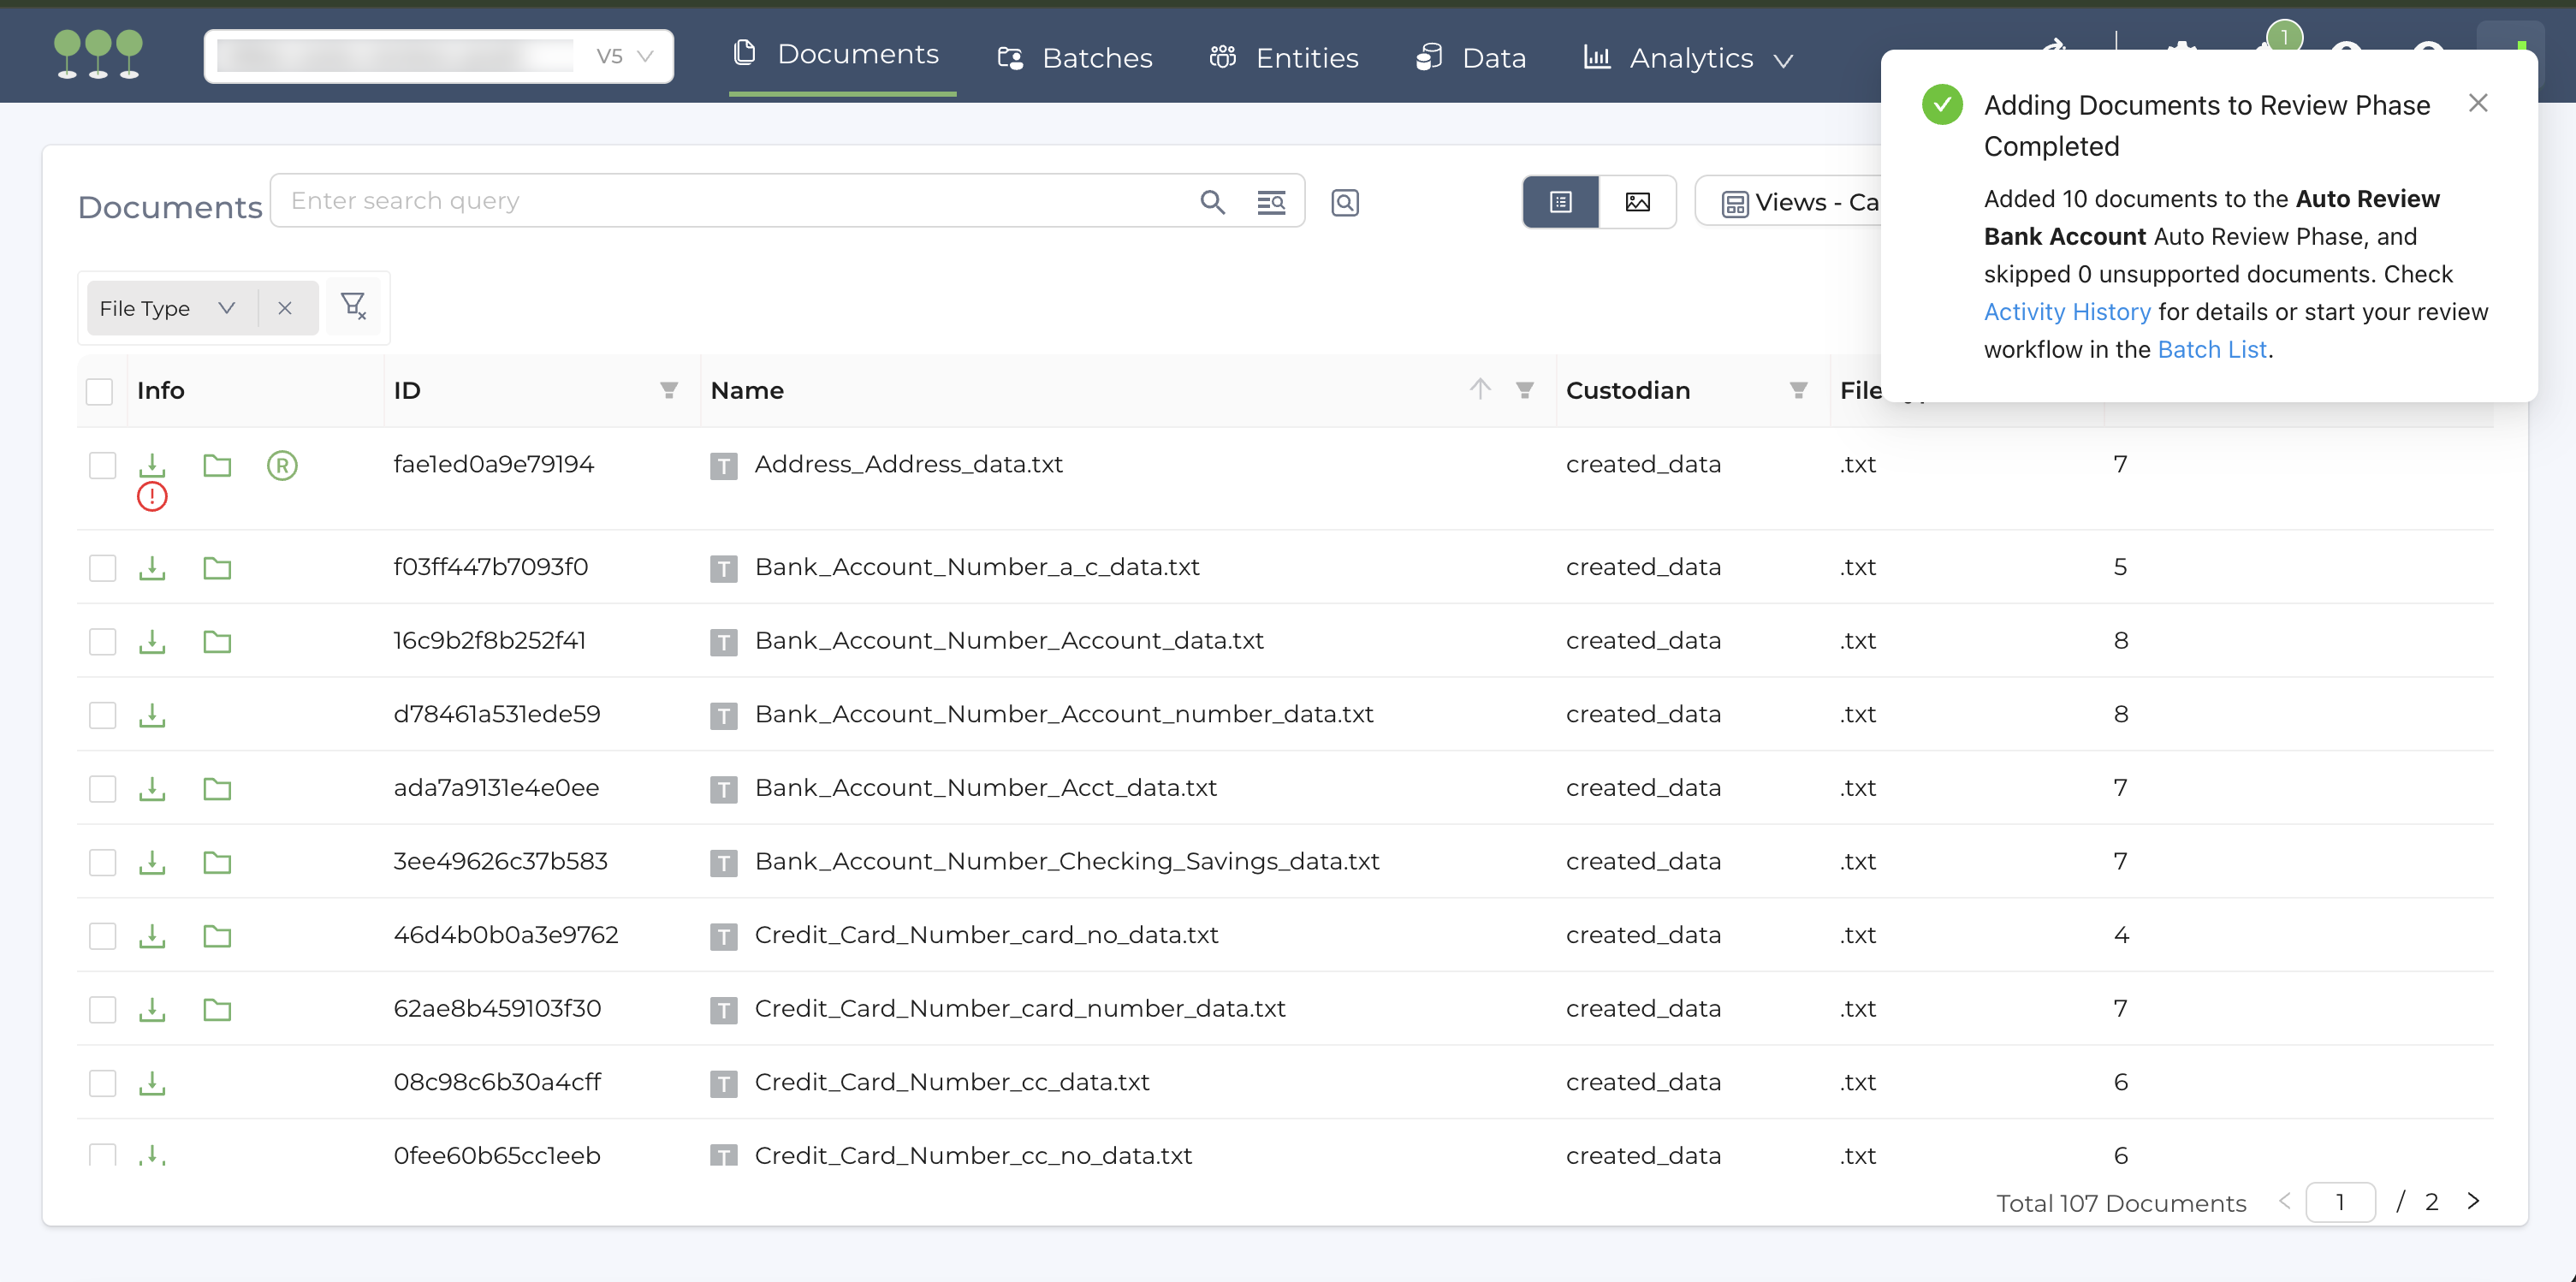Click the R review badge on Address row

coord(282,465)
